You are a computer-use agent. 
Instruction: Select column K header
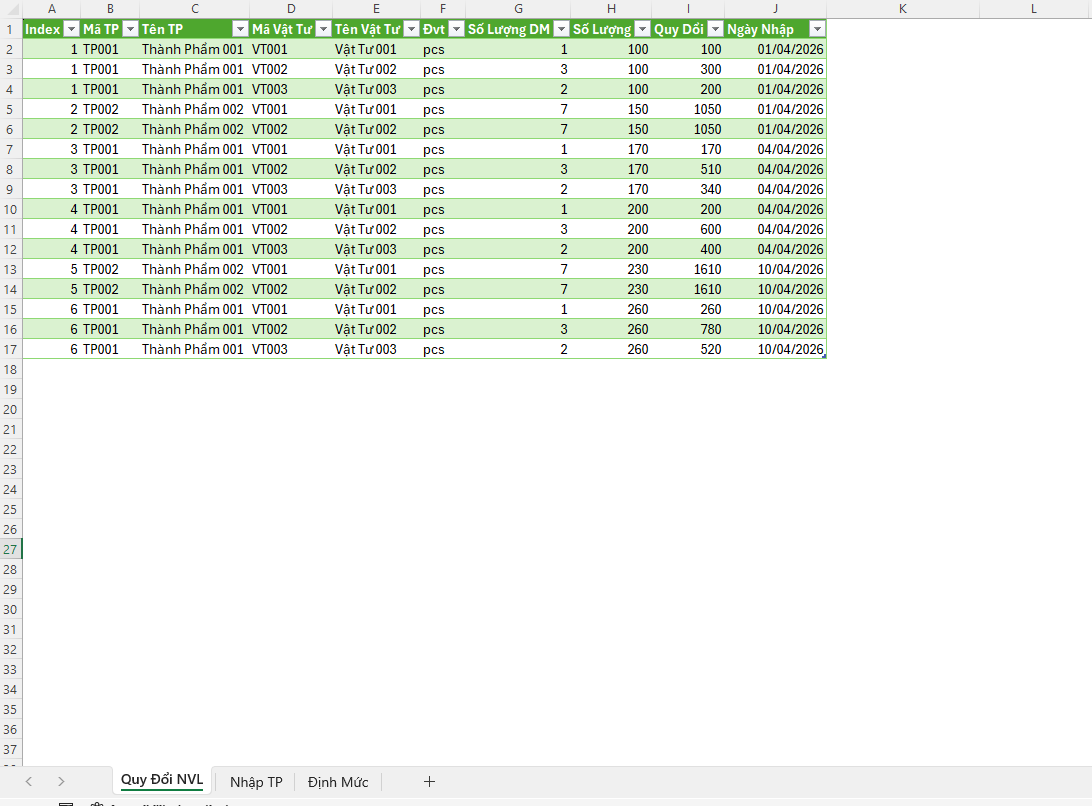tap(902, 9)
